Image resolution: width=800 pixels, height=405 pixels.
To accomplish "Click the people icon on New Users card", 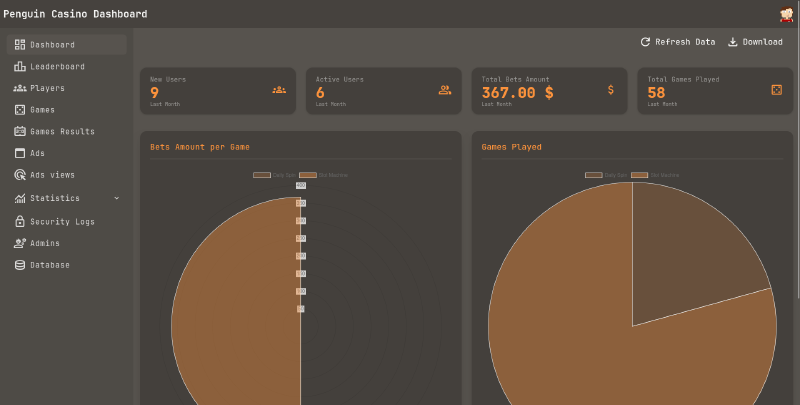I will click(x=279, y=90).
